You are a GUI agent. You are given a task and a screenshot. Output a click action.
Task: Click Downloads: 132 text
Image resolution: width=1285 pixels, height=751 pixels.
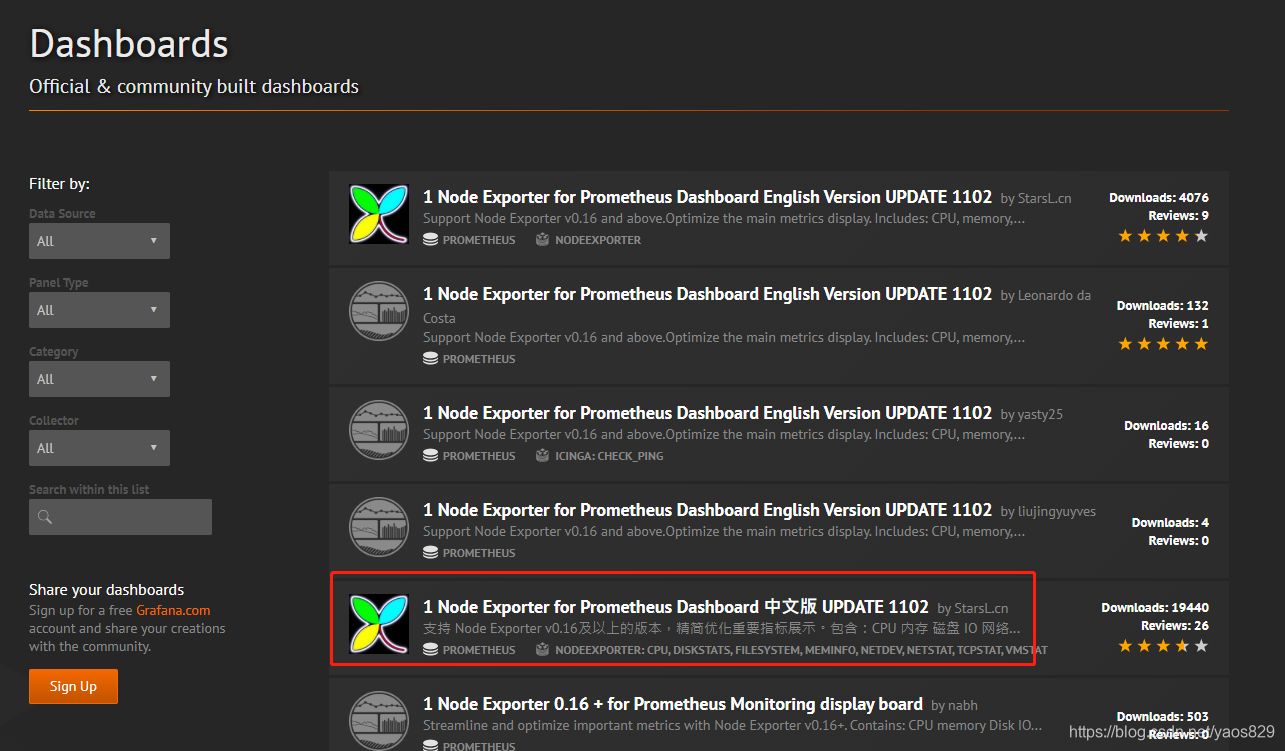pos(1163,306)
